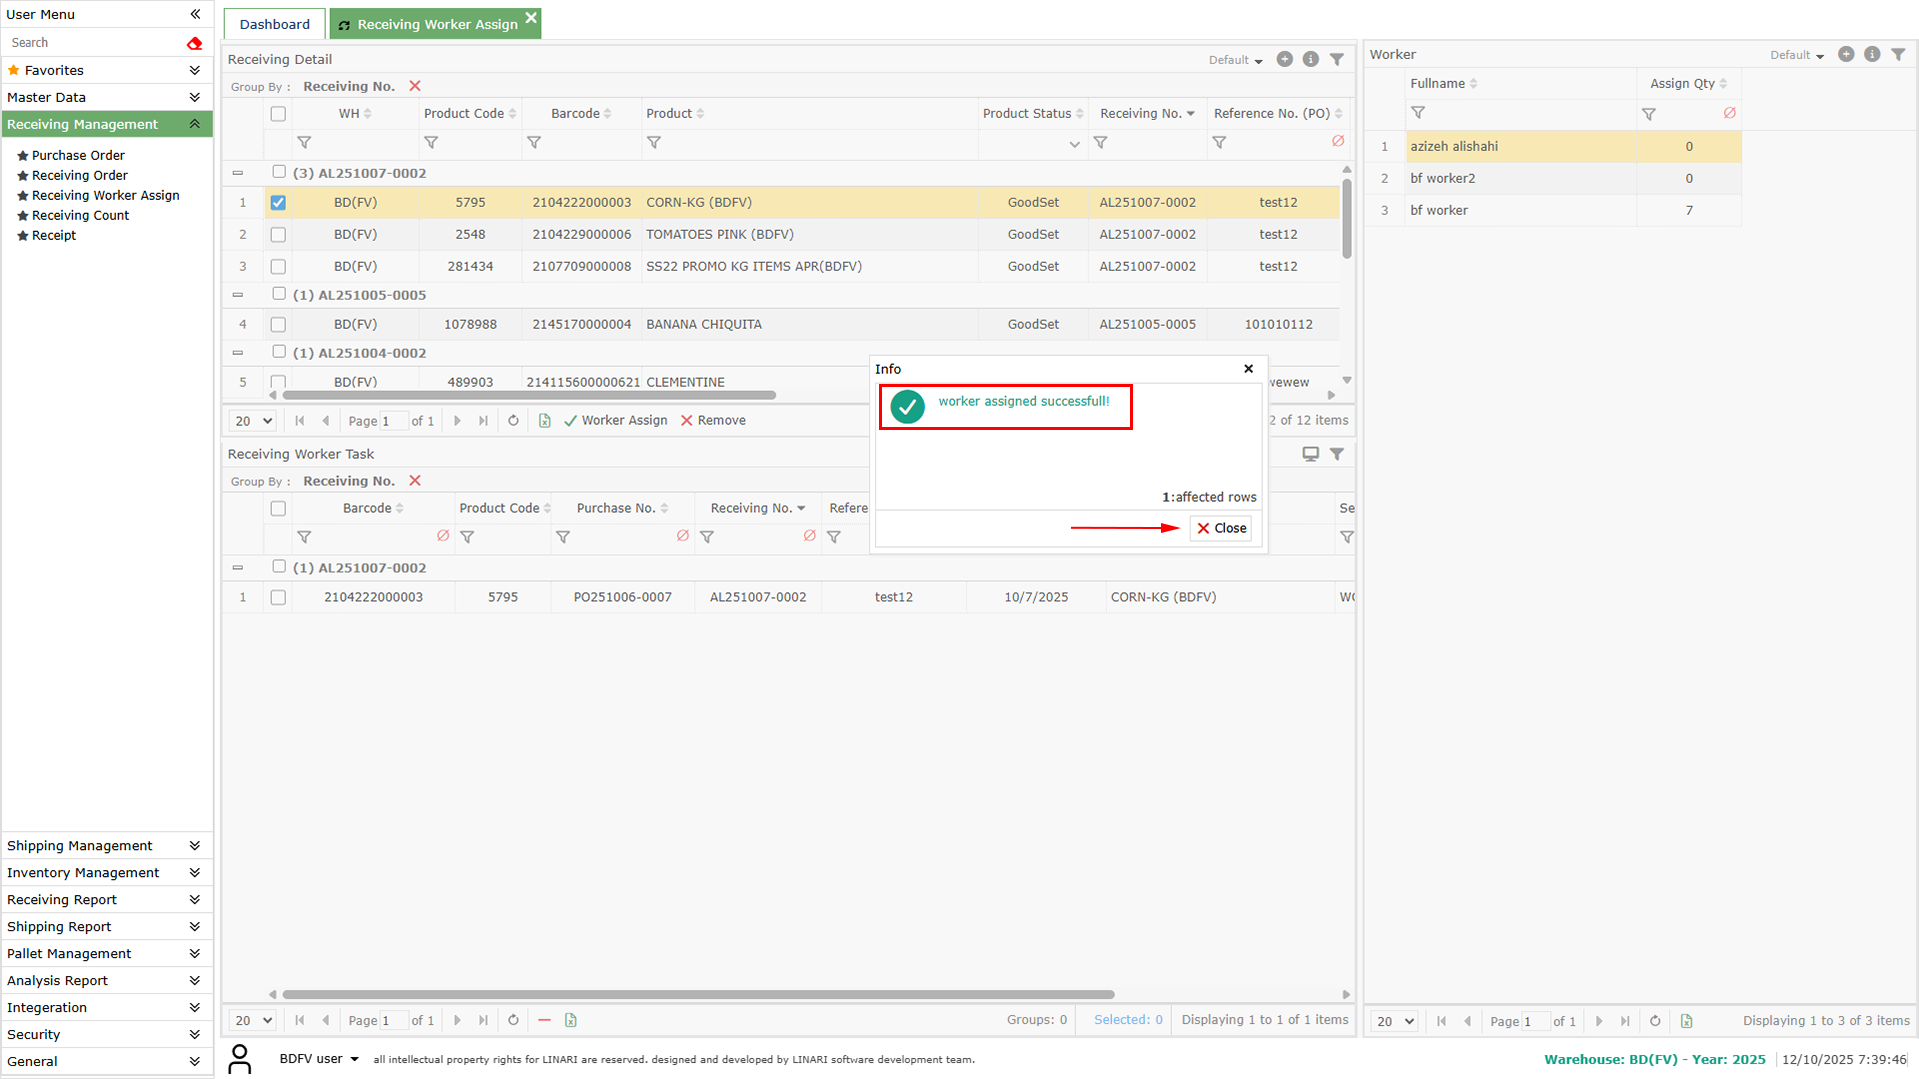The image size is (1919, 1079).
Task: Open Receiving Count from the sidebar menu
Action: pos(80,215)
